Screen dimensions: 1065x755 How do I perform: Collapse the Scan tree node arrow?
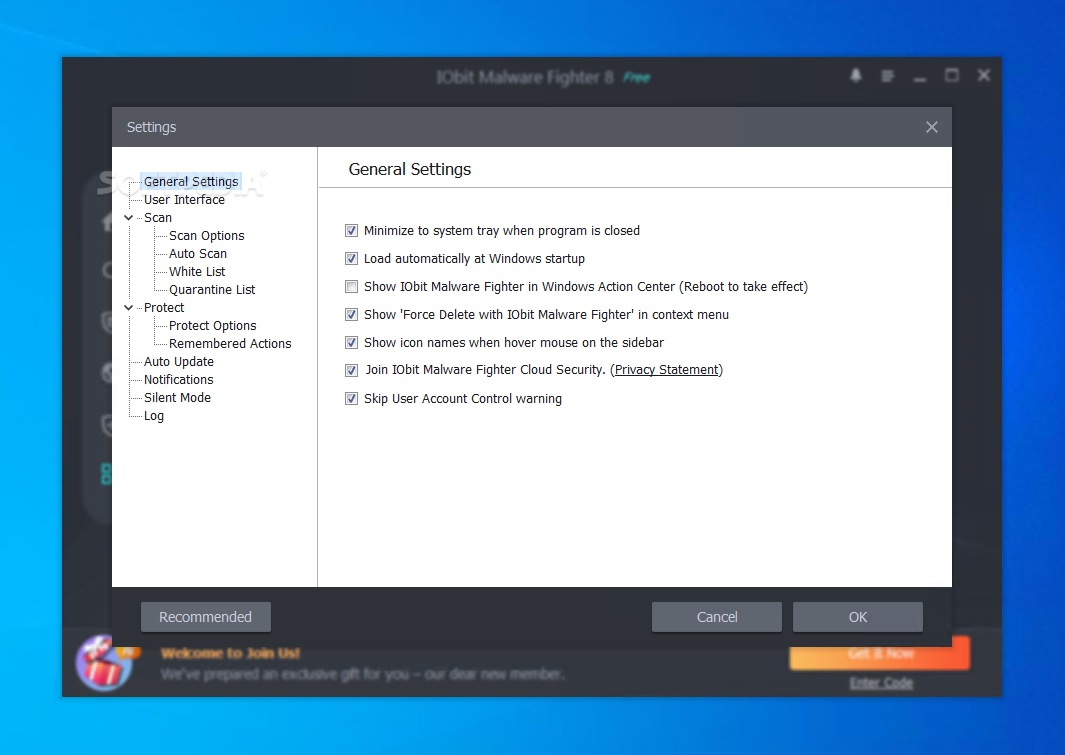coord(128,218)
